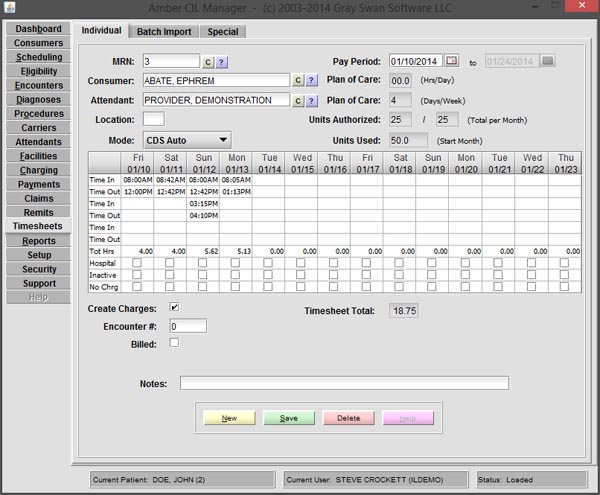This screenshot has width=600, height=495.
Task: Mark Fri 01/10 as Hospital
Action: [137, 263]
